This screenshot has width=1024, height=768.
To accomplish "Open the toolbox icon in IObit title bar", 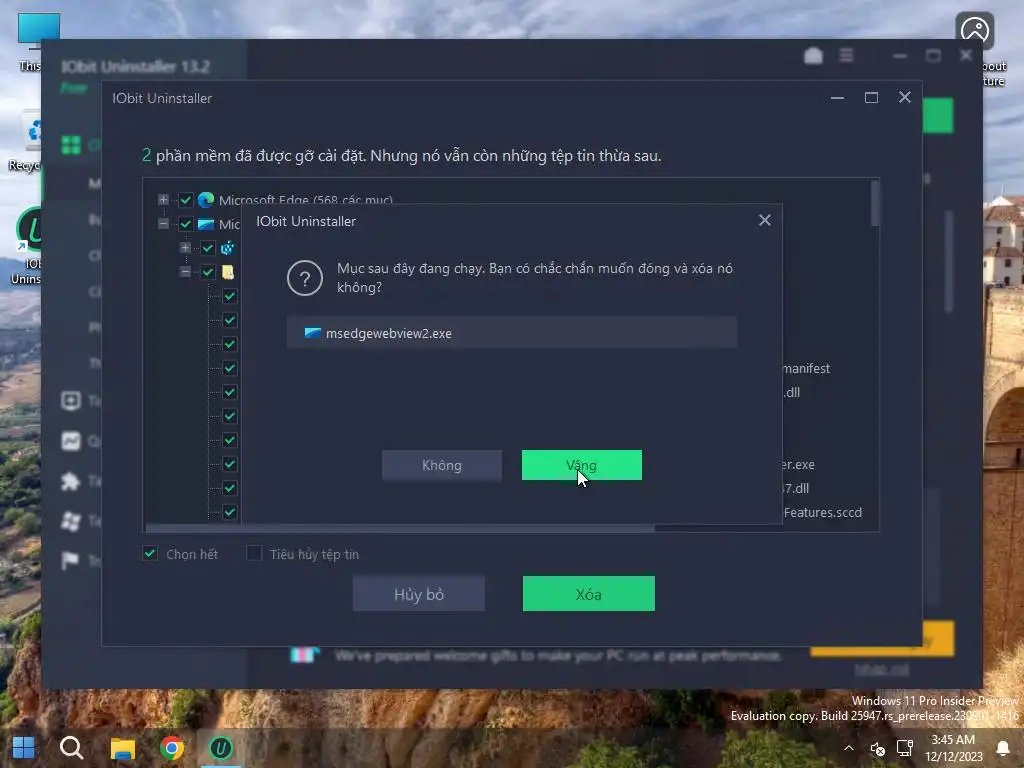I will tap(813, 56).
